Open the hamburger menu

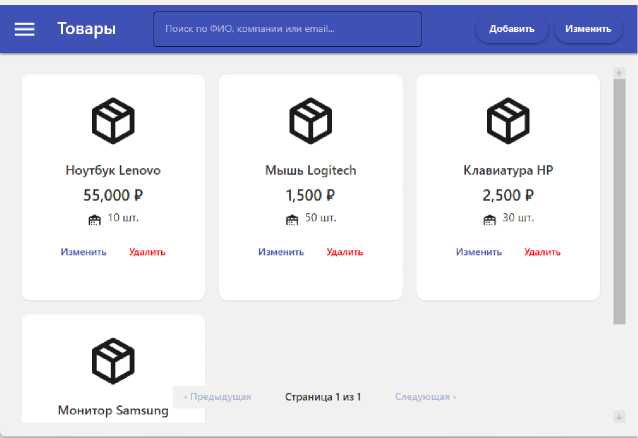(x=24, y=29)
